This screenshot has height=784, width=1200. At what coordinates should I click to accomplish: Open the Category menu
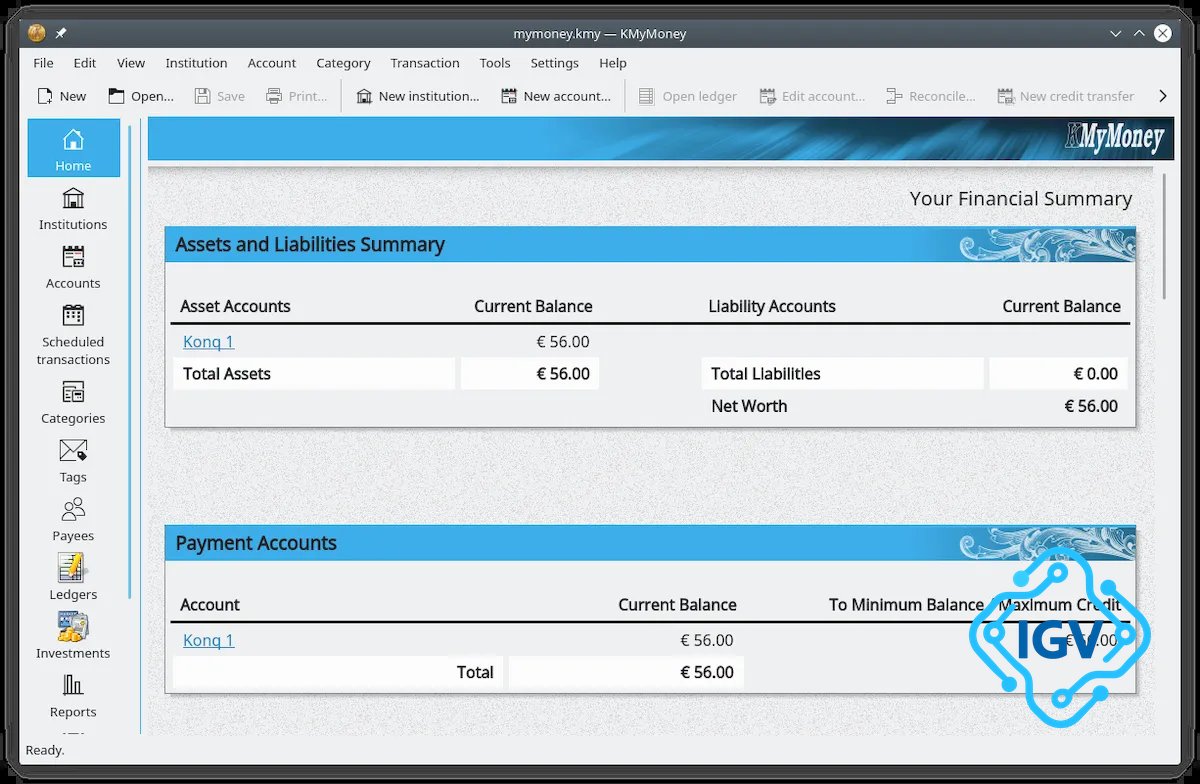[x=343, y=63]
